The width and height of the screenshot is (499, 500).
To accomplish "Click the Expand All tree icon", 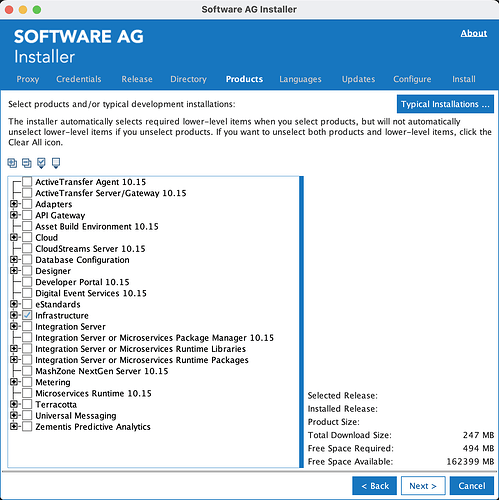I will (12, 163).
